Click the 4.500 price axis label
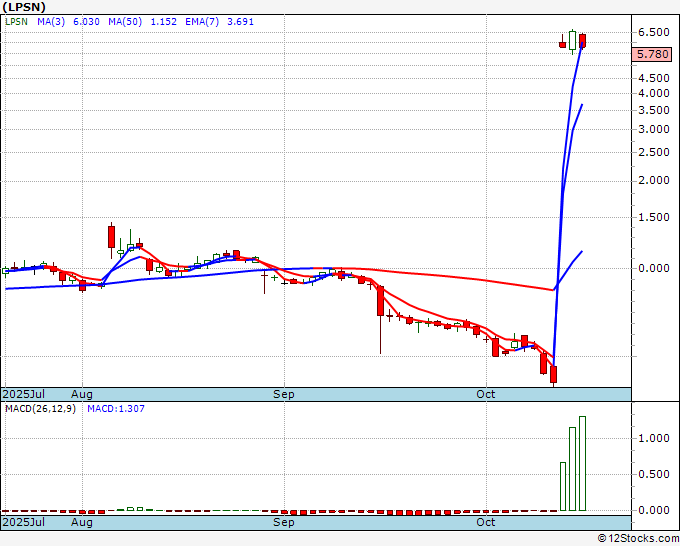This screenshot has height=546, width=680. [x=654, y=78]
